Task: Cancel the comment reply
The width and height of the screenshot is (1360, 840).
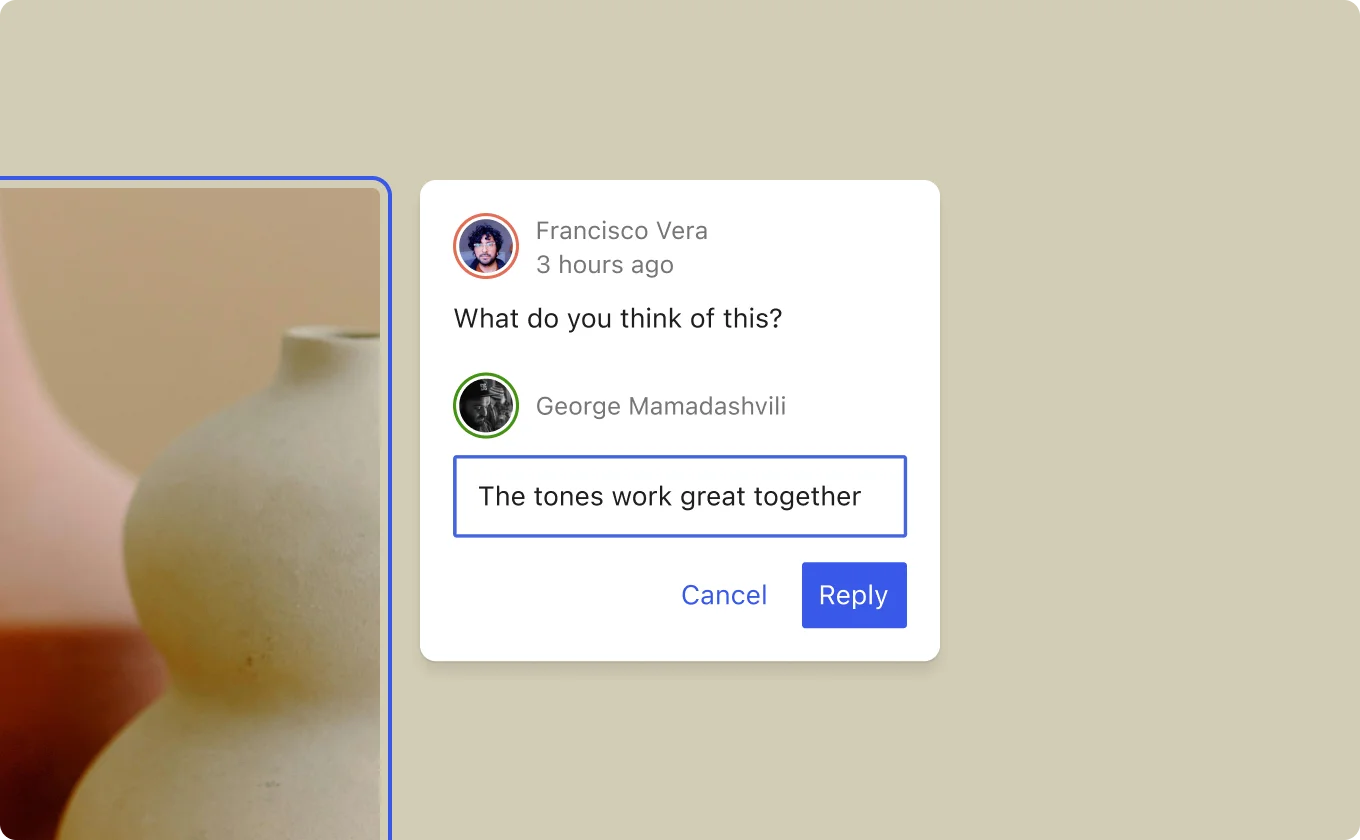Action: pos(724,595)
